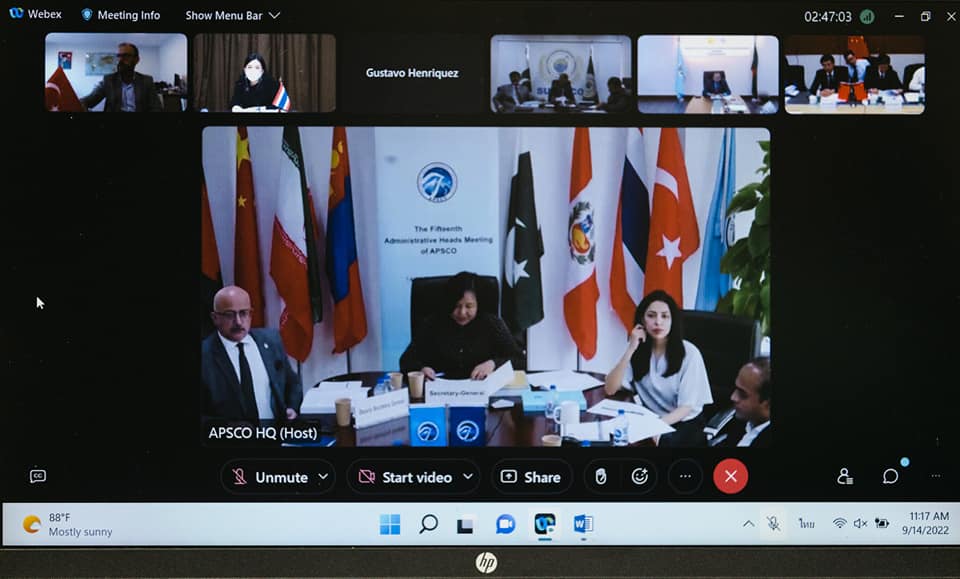The width and height of the screenshot is (960, 579).
Task: Expand the video options arrow beside Start video
Action: point(467,477)
